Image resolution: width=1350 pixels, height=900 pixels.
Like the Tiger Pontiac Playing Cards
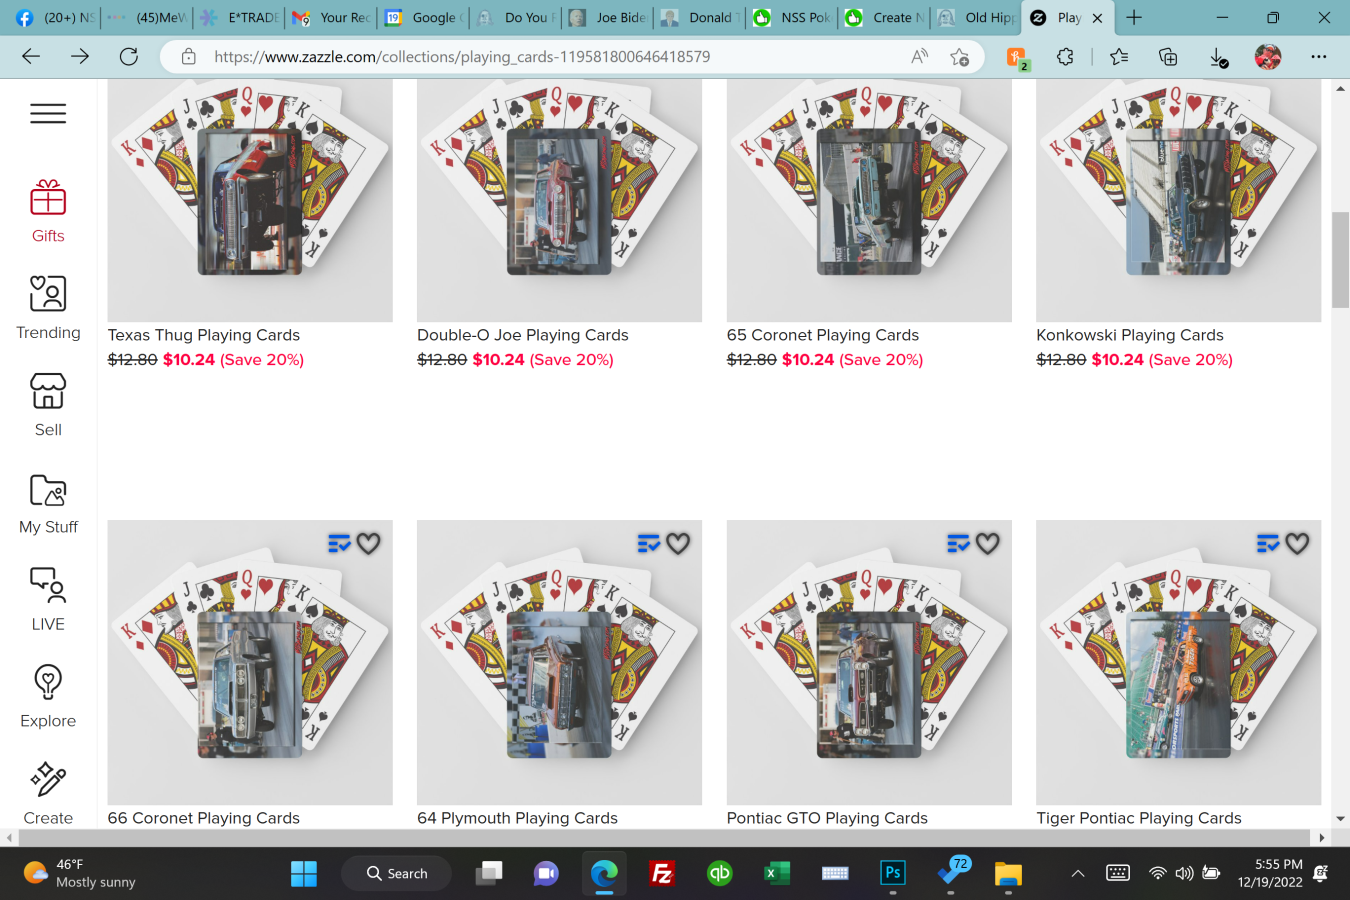click(x=1297, y=543)
